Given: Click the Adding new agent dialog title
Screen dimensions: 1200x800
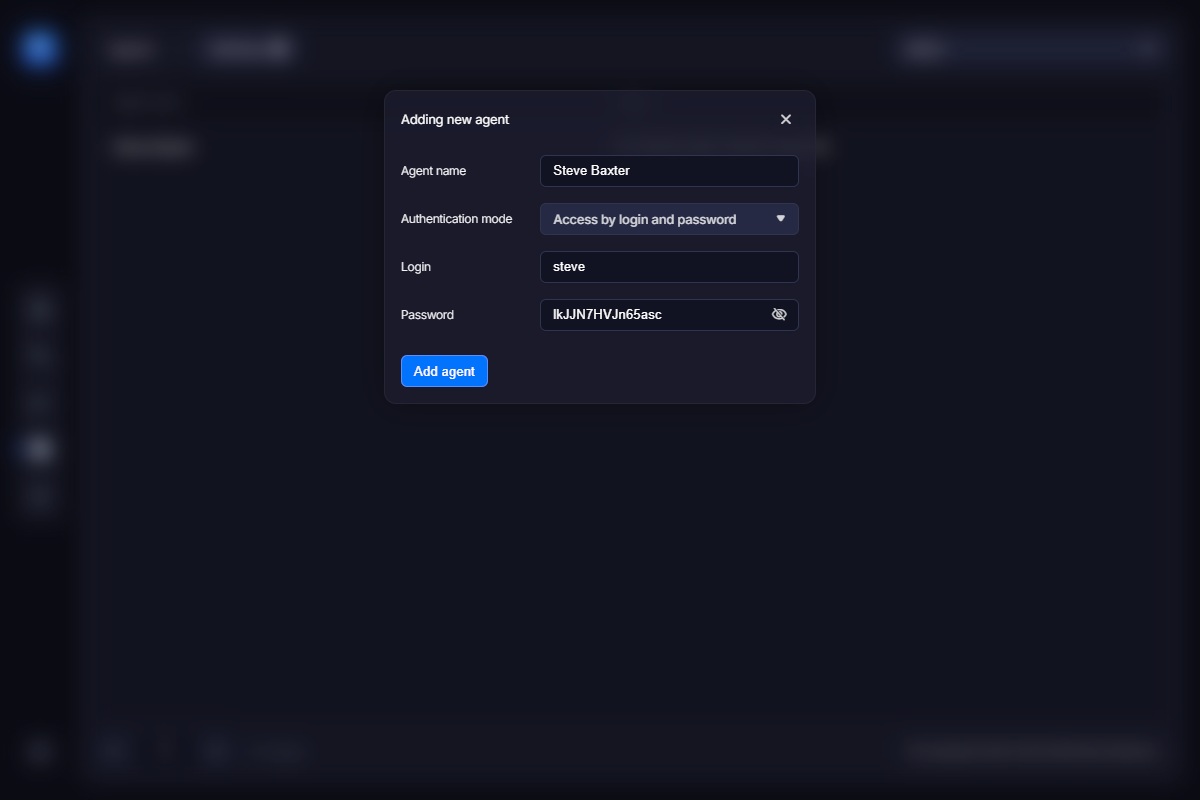Looking at the screenshot, I should (455, 120).
